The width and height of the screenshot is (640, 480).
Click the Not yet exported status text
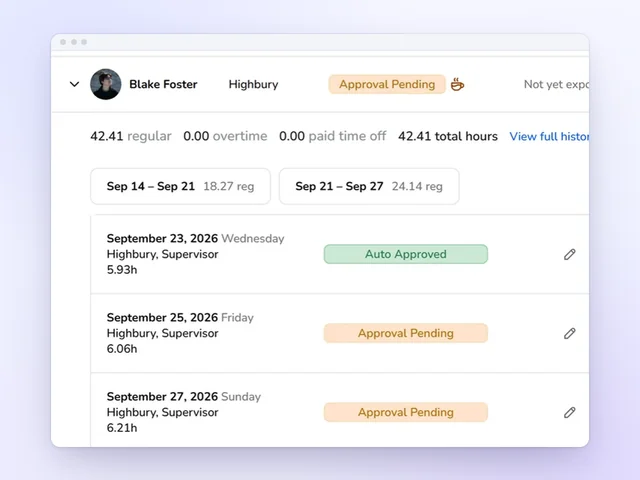click(x=556, y=84)
